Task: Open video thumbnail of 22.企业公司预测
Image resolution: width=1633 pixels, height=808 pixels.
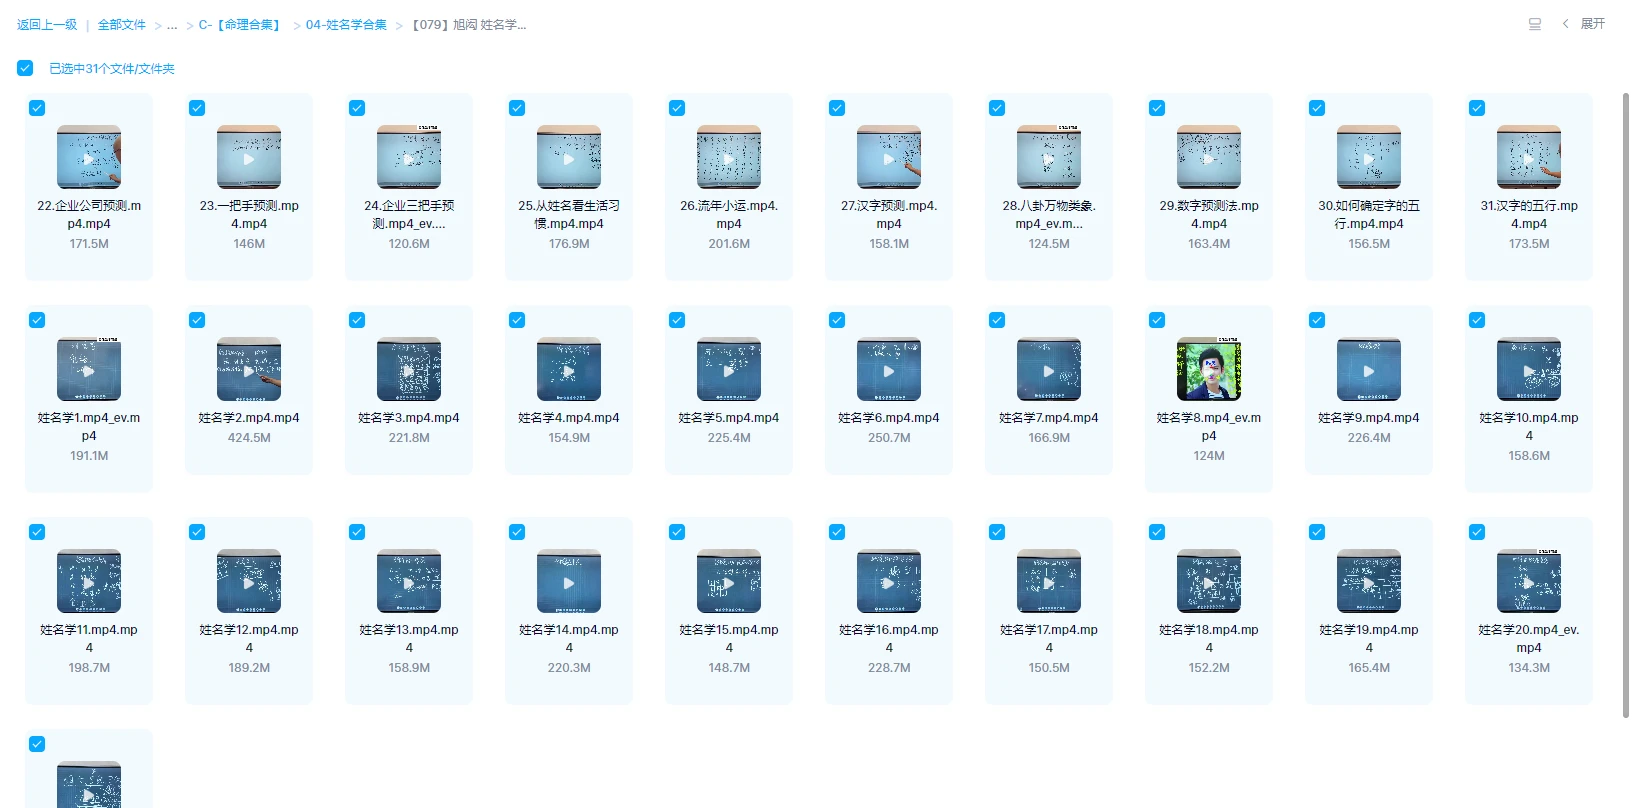Action: click(x=89, y=157)
